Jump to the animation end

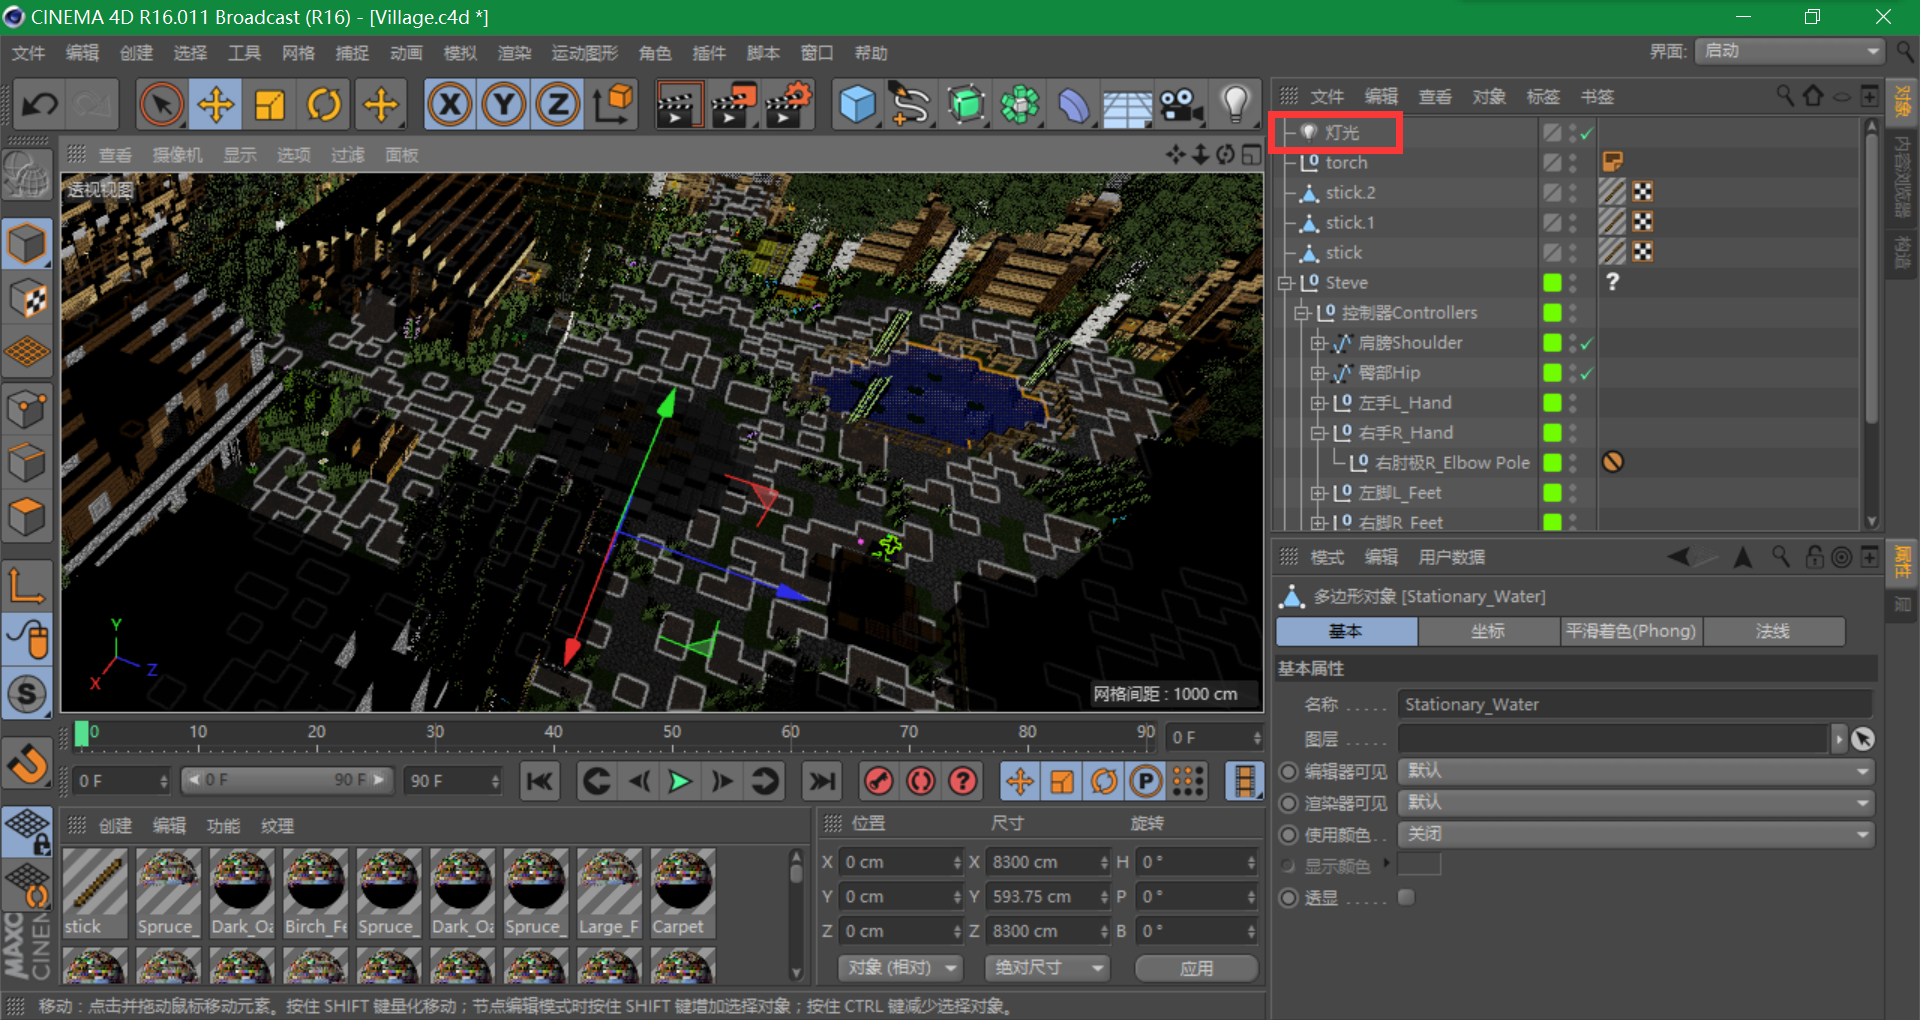coord(822,781)
